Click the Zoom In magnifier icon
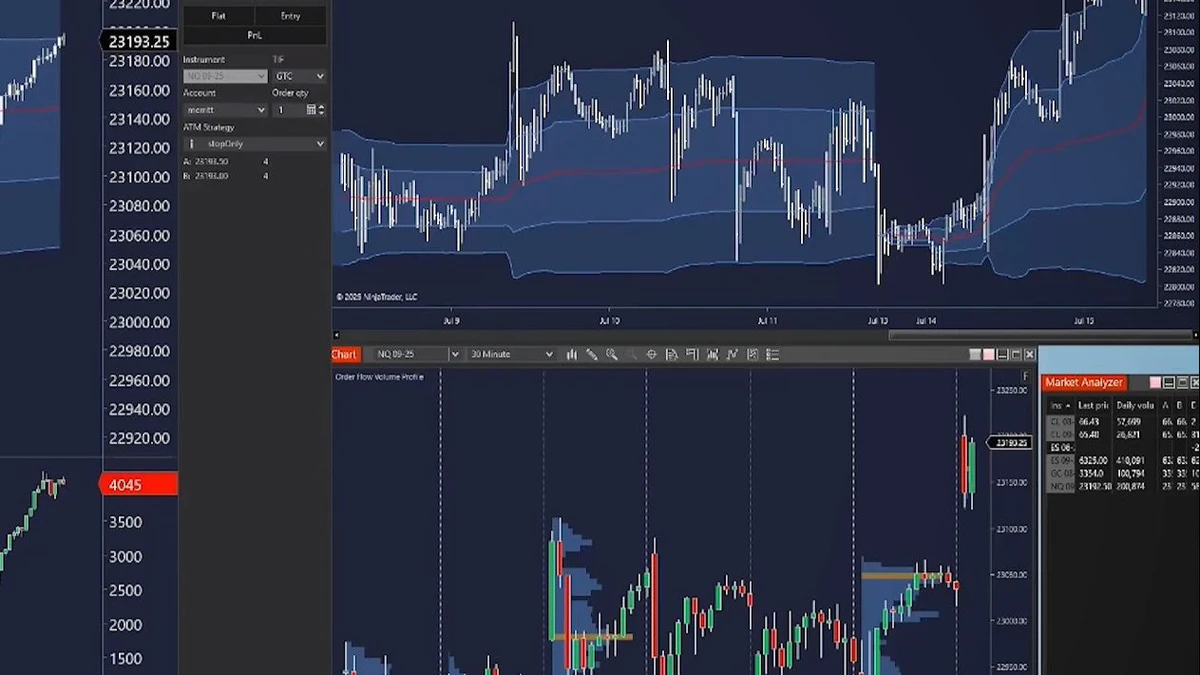The height and width of the screenshot is (675, 1200). tap(611, 354)
